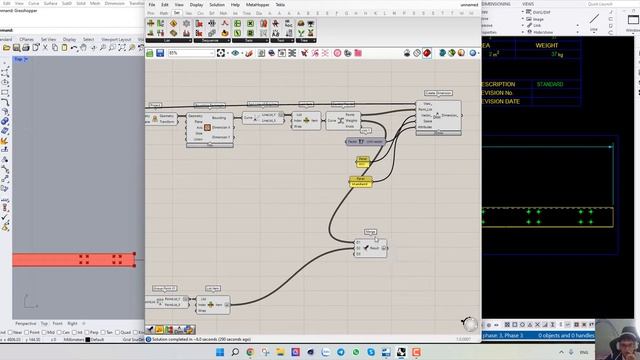Switch to Perspective viewport tab in Rhino

coord(25,323)
